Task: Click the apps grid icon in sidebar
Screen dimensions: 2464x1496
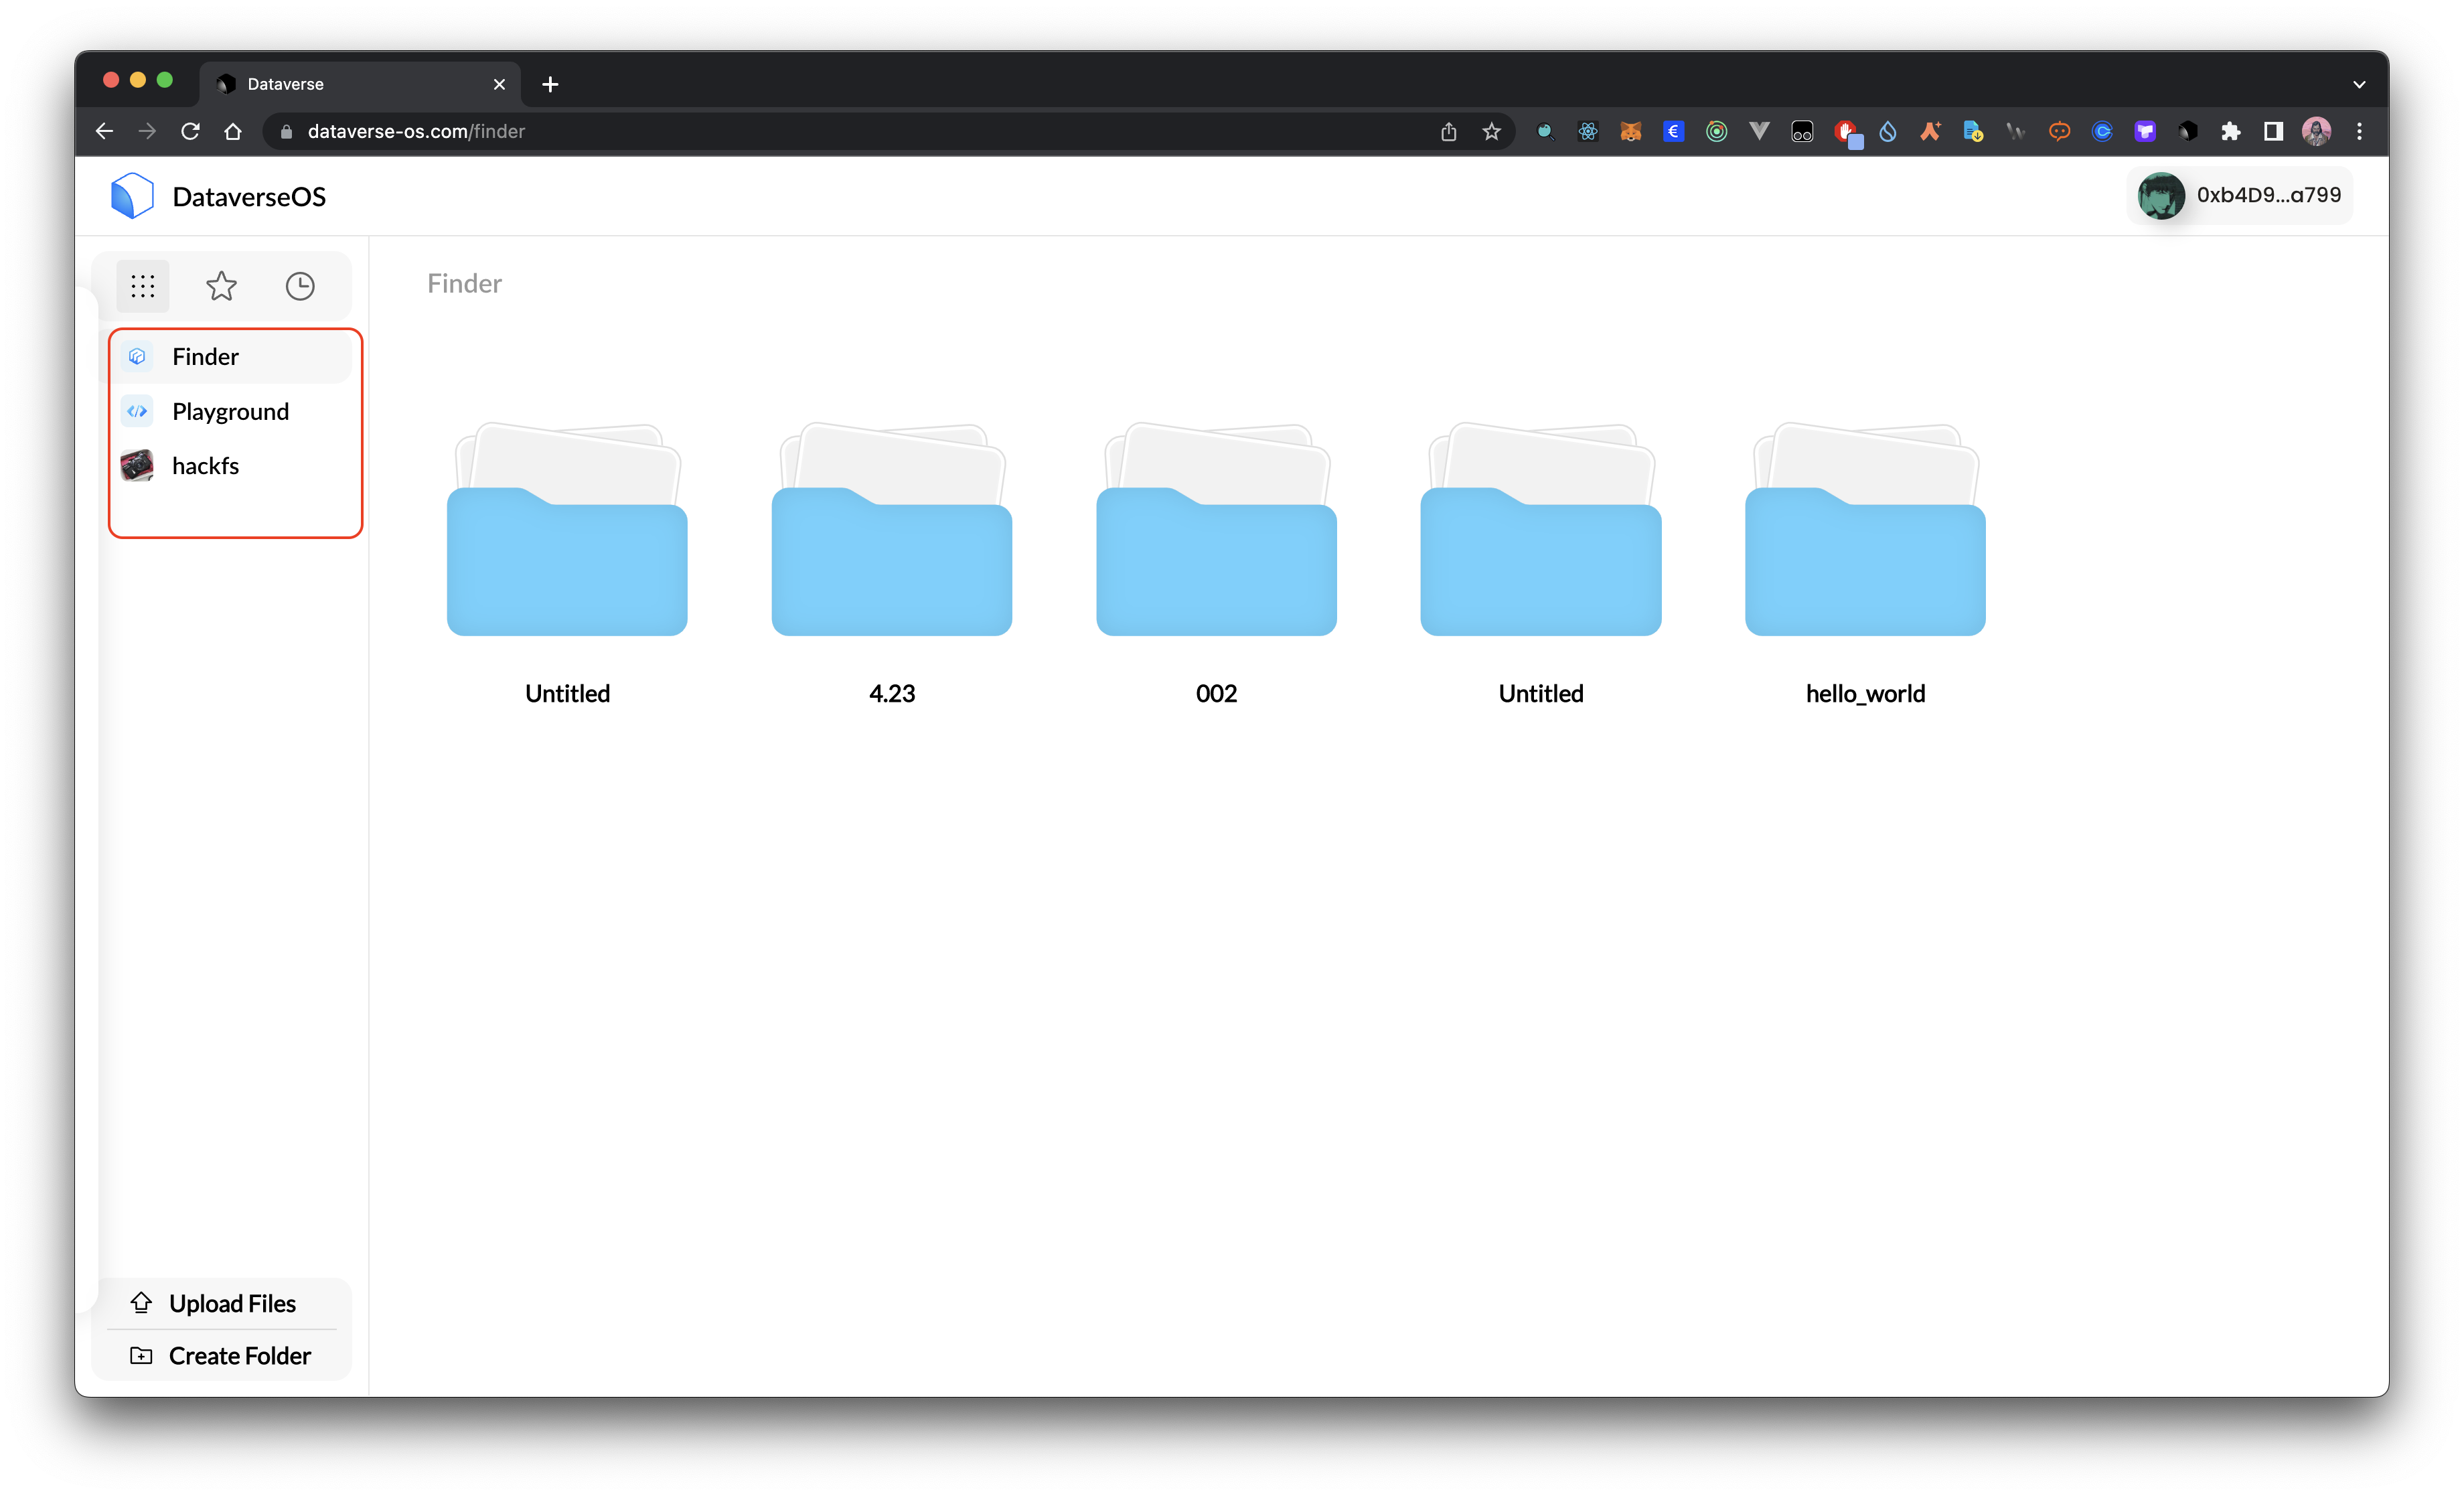Action: tap(143, 286)
